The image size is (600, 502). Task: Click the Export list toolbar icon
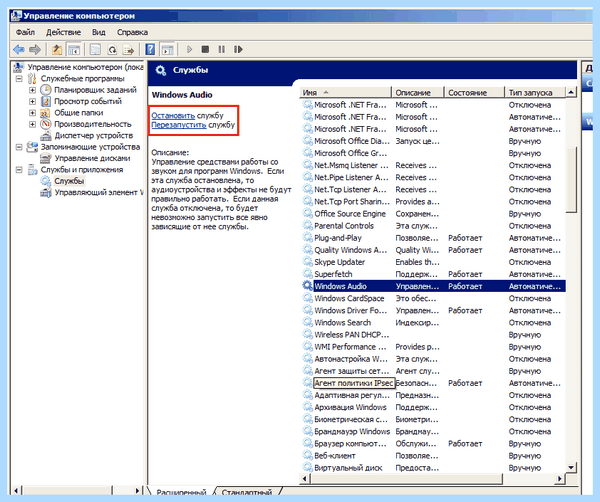click(x=129, y=49)
